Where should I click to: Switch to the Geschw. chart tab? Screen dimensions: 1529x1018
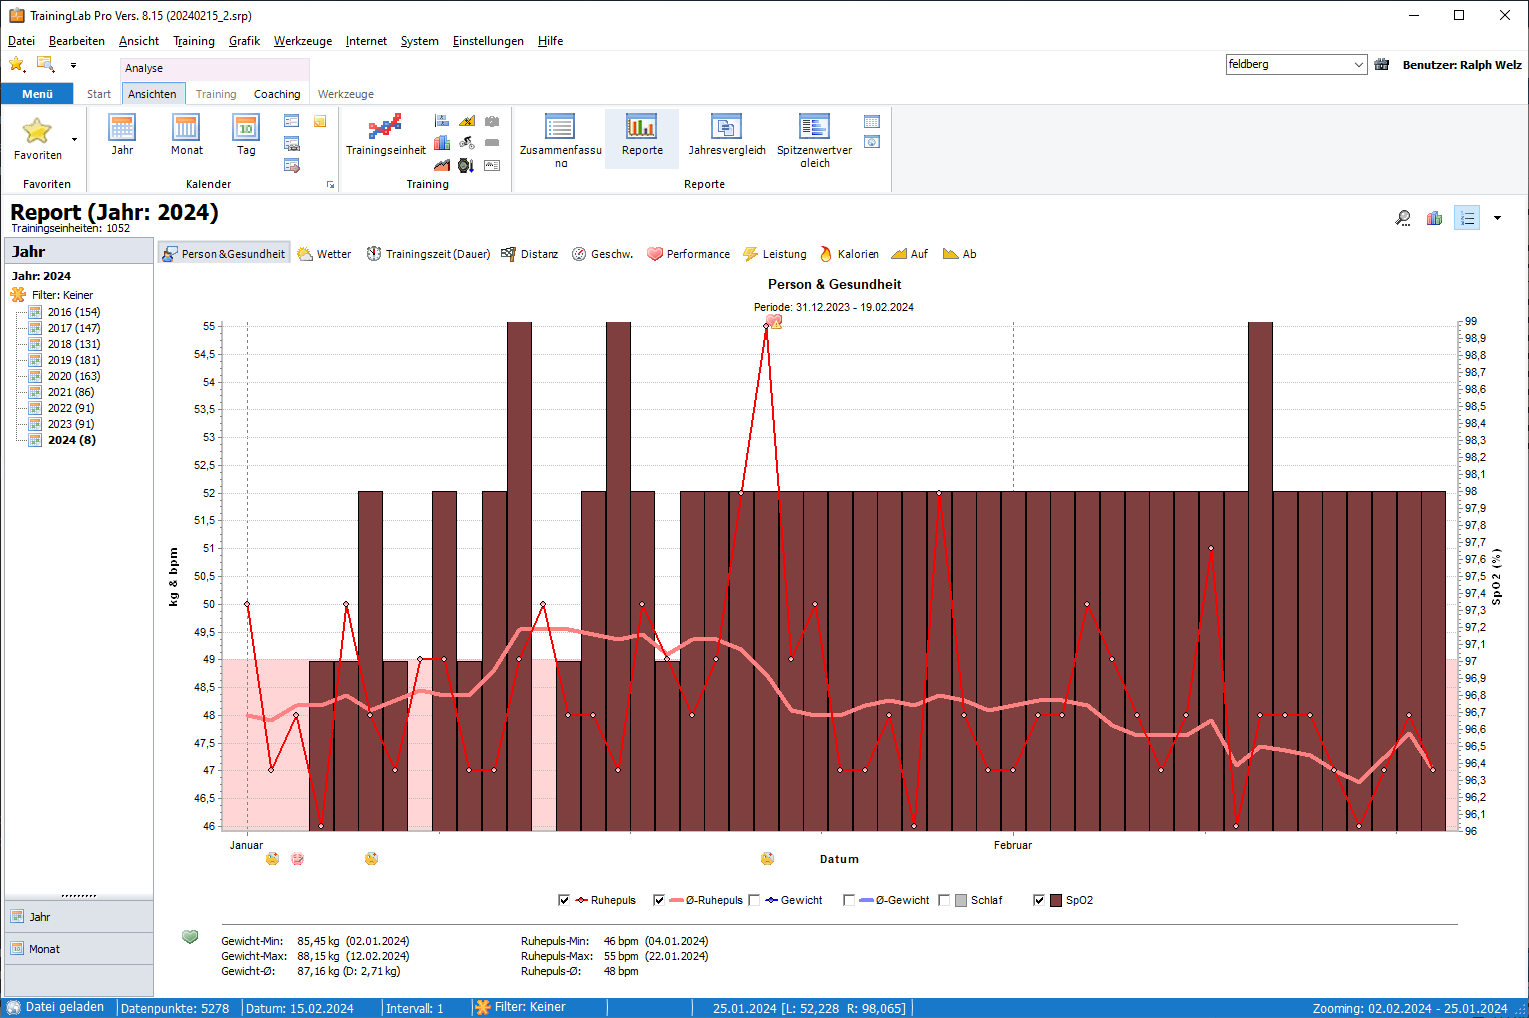602,254
